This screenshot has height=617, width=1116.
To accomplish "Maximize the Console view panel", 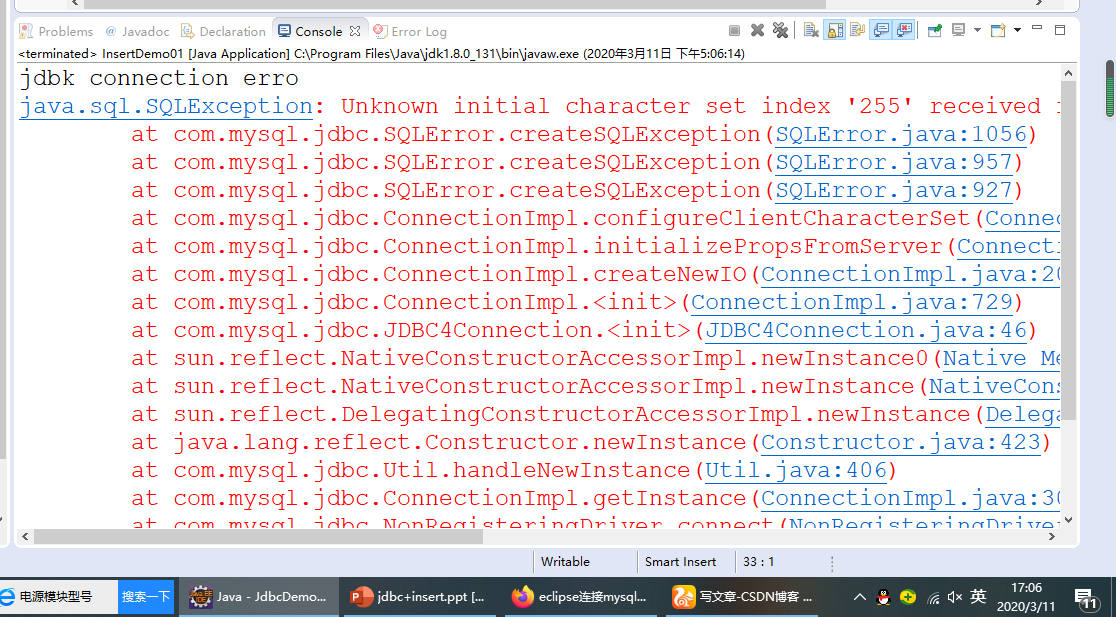I will 1060,30.
